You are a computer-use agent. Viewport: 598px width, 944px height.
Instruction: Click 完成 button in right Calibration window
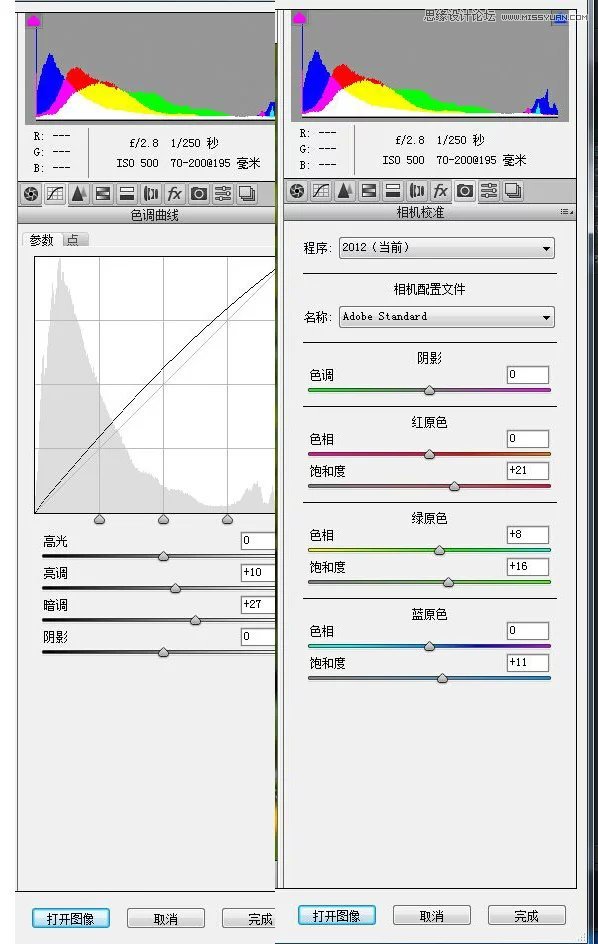click(526, 916)
